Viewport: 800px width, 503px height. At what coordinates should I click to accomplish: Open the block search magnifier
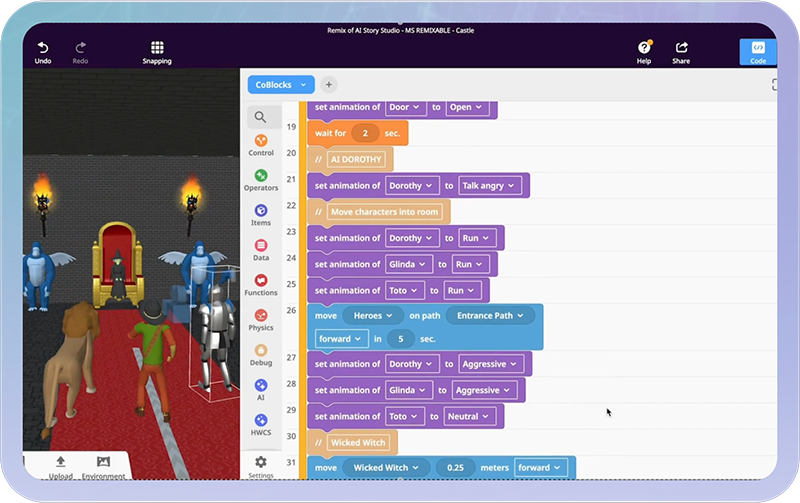point(260,117)
